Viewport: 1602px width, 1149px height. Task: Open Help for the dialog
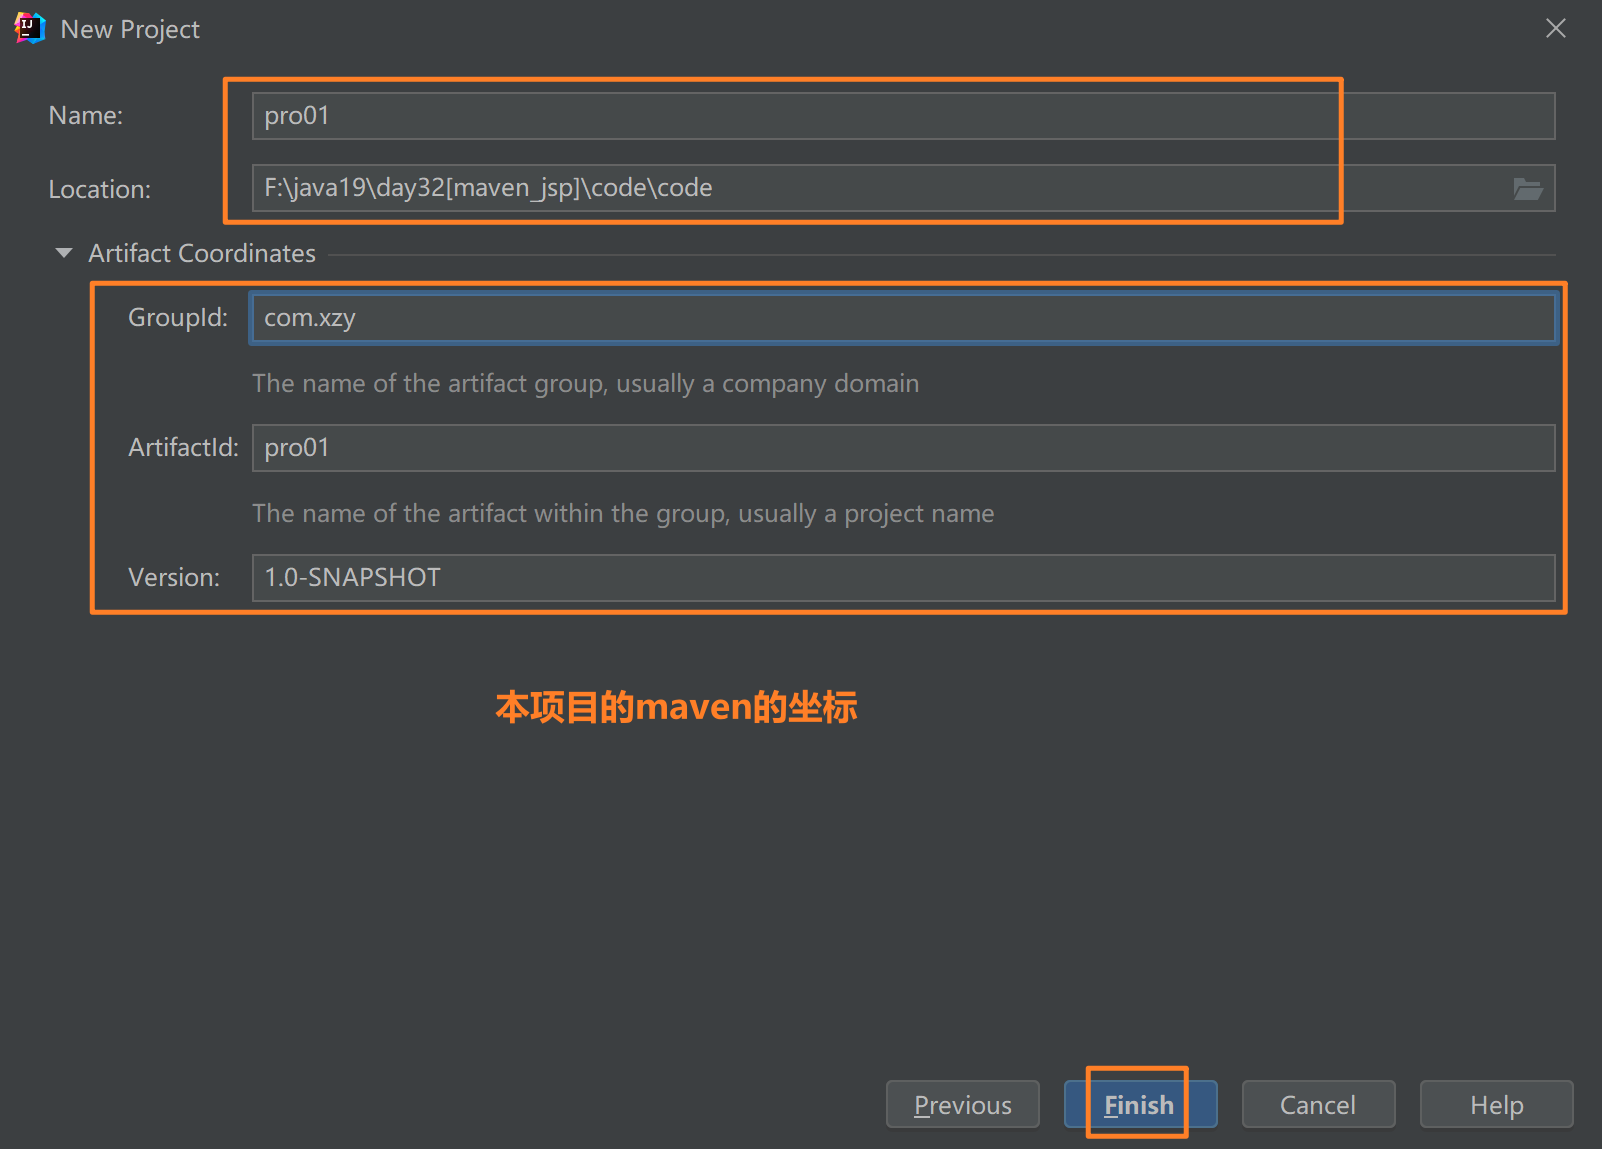point(1496,1104)
